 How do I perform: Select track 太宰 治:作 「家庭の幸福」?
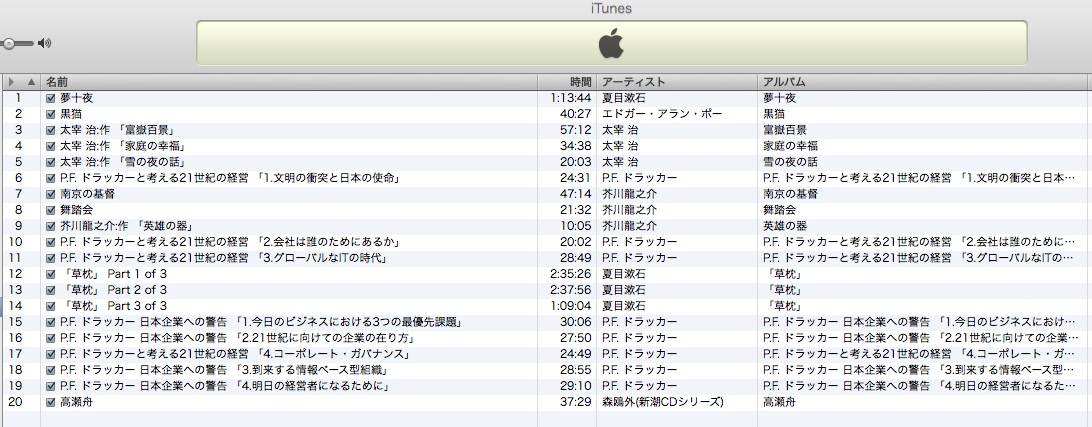click(123, 146)
